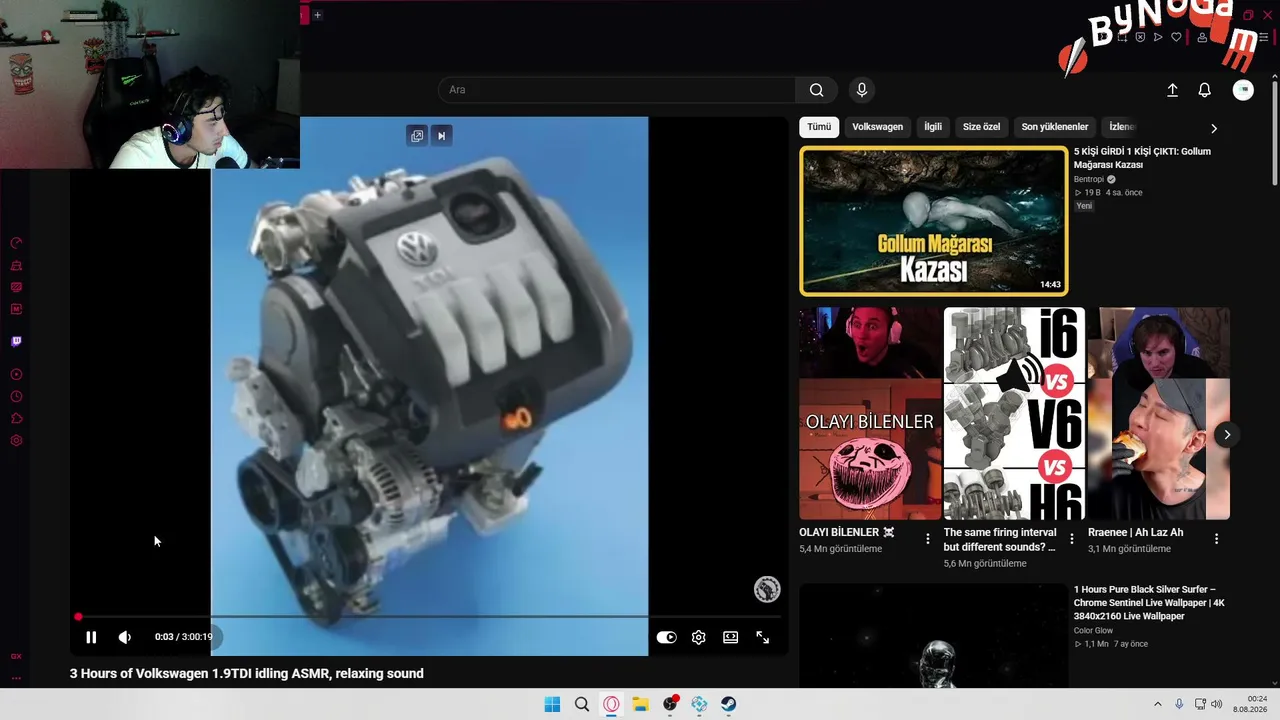Open Raenee Ah Laz Ah short title

1135,533
